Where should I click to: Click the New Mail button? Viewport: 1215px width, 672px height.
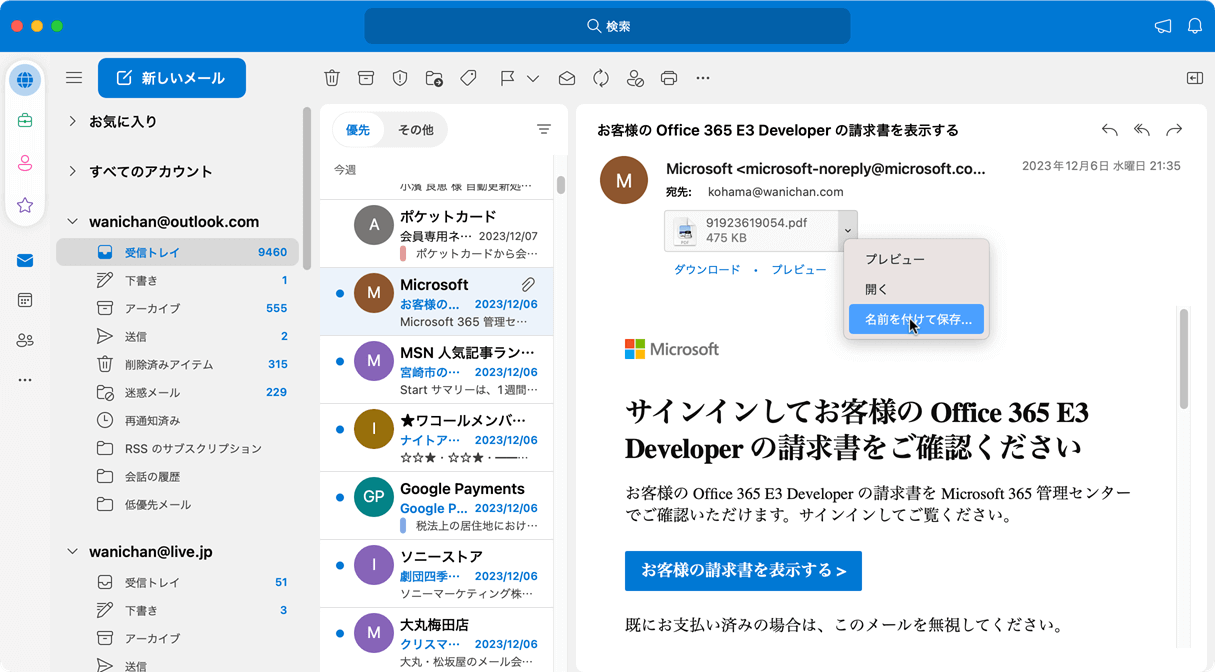click(172, 78)
